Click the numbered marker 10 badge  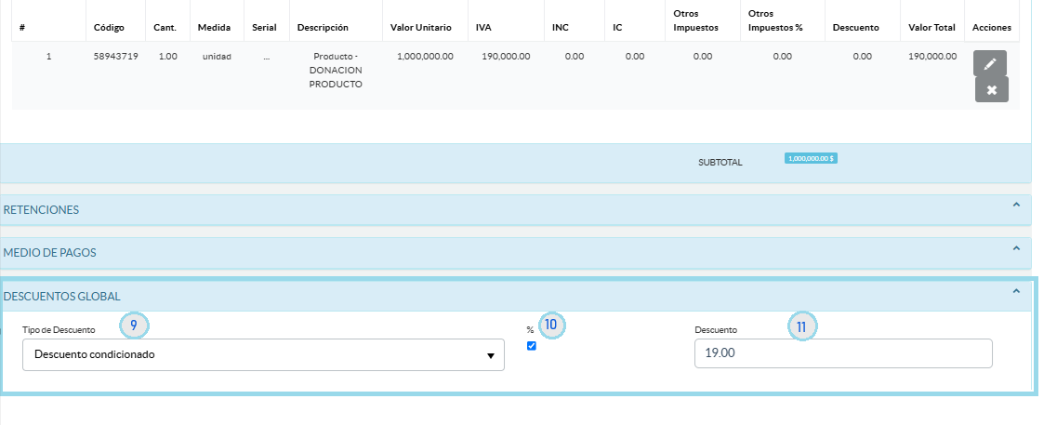point(552,324)
